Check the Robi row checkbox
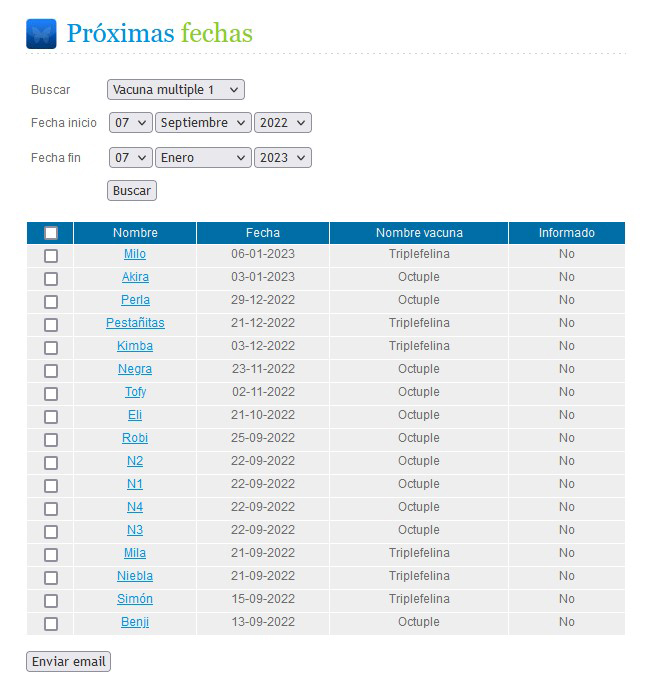658x675 pixels. tap(51, 440)
